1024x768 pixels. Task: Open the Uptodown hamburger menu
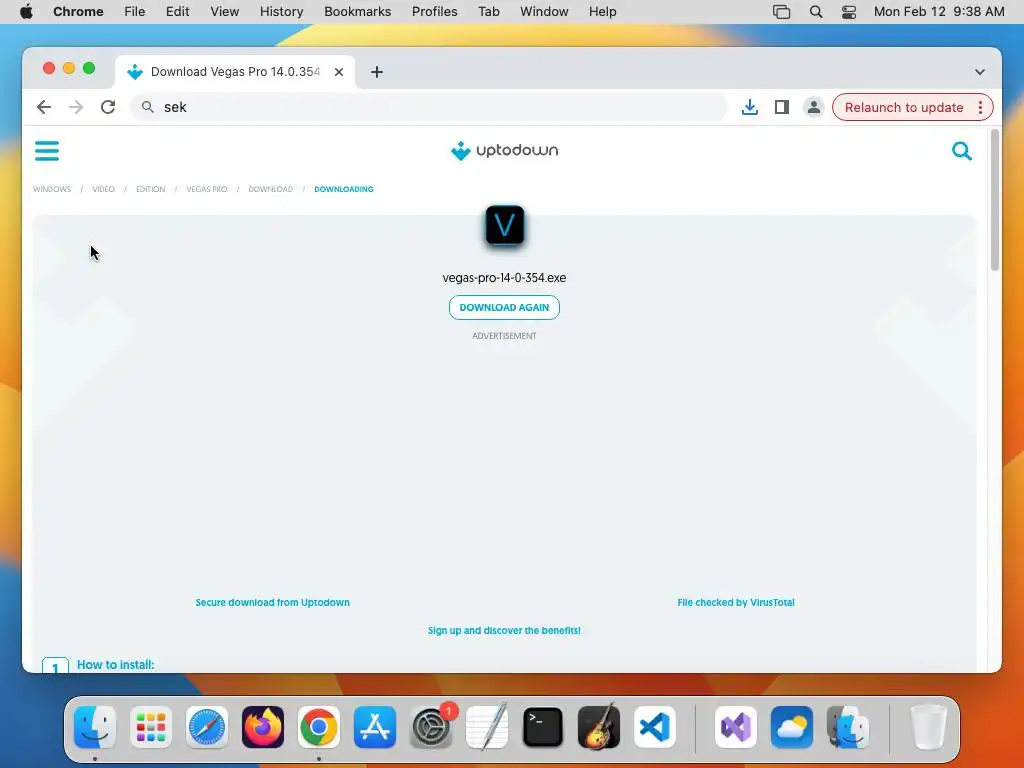(x=46, y=151)
